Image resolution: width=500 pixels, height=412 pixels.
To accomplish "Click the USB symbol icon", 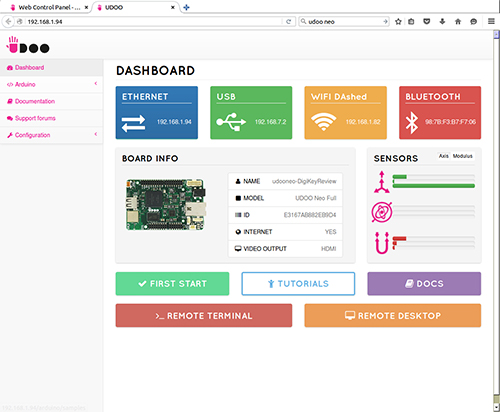I will 231,122.
